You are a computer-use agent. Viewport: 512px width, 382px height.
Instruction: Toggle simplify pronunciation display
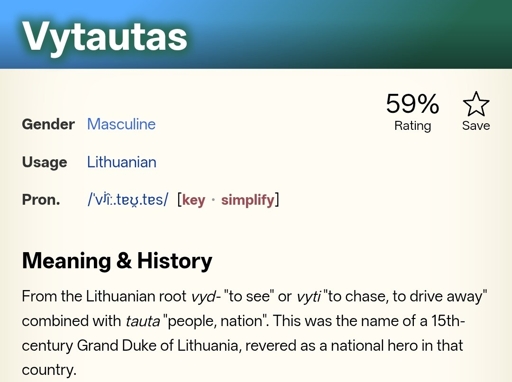coord(248,200)
